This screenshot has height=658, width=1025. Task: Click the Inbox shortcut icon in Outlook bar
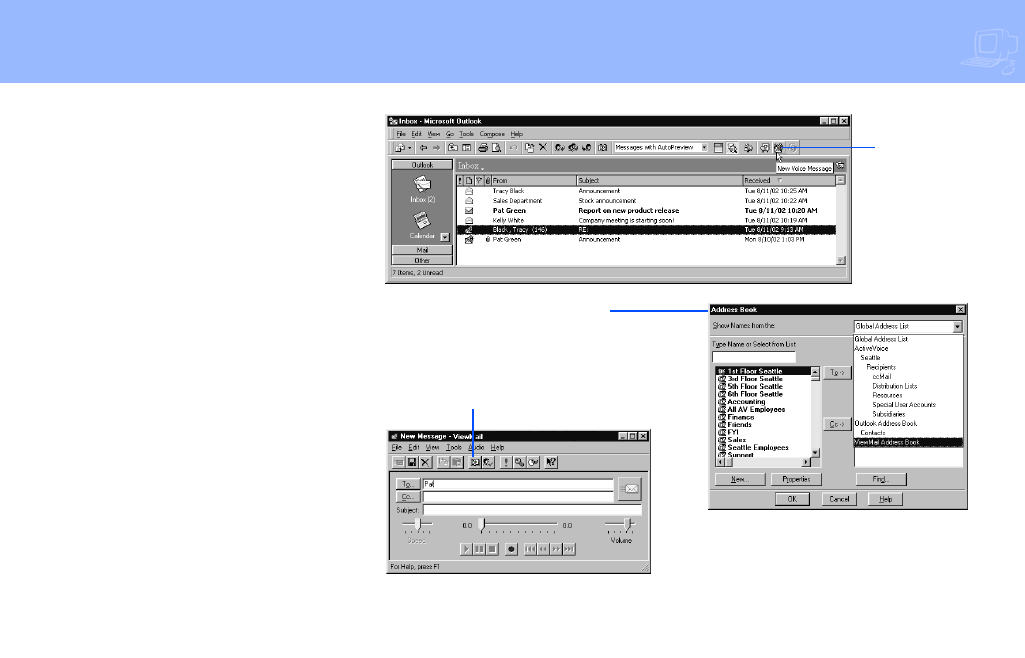(x=422, y=184)
